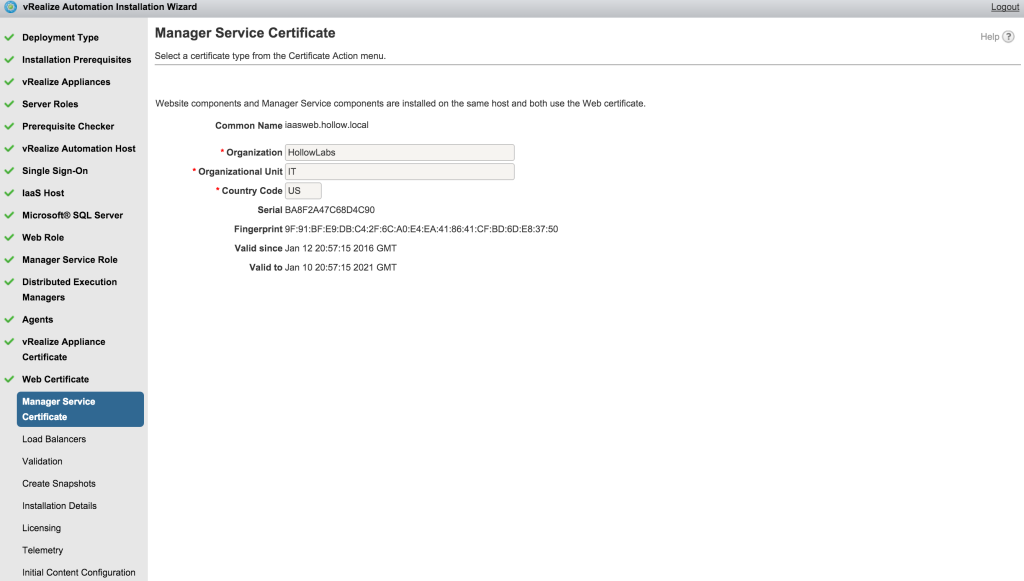Log out using the Logout link
Image resolution: width=1024 pixels, height=581 pixels.
[1004, 7]
